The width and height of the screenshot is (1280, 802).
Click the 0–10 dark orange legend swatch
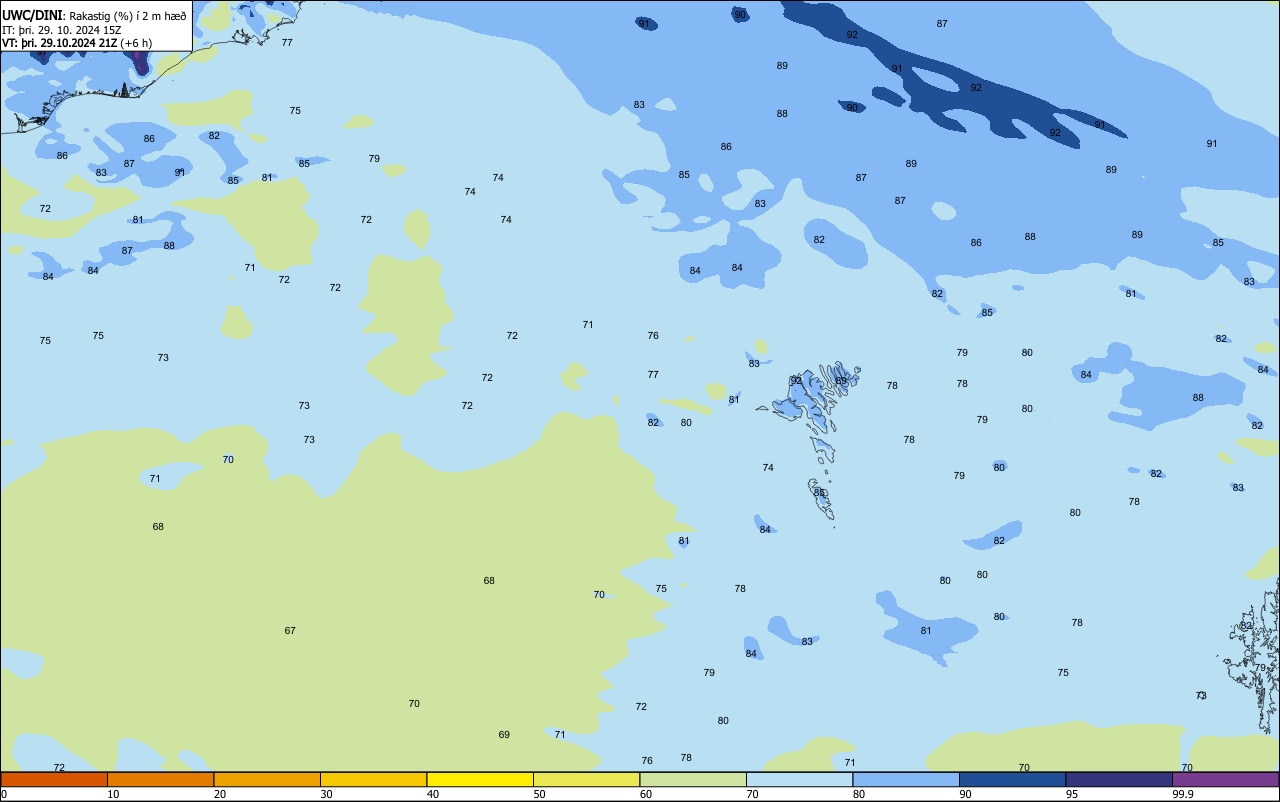pos(54,779)
